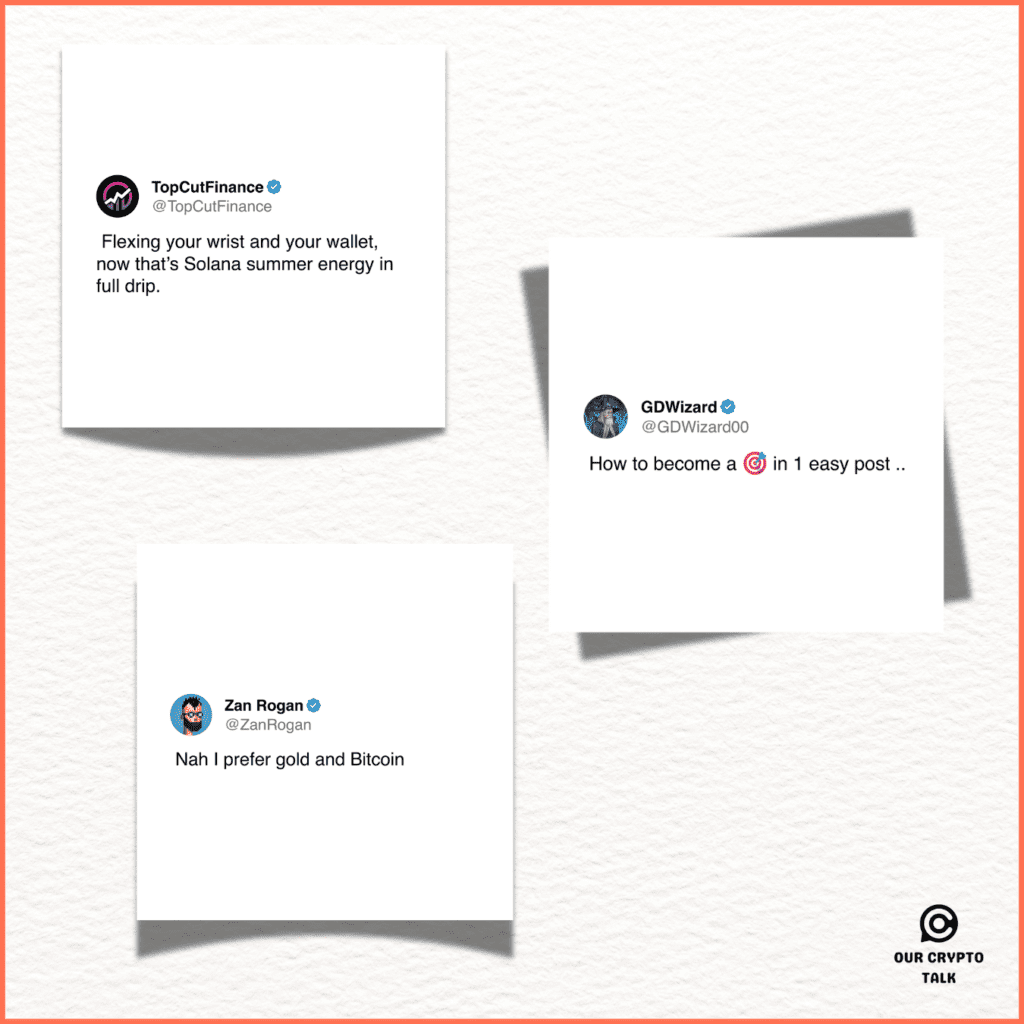Select the 'Nah I prefer gold and Bitcoin' text
The width and height of the screenshot is (1024, 1024).
tap(289, 760)
